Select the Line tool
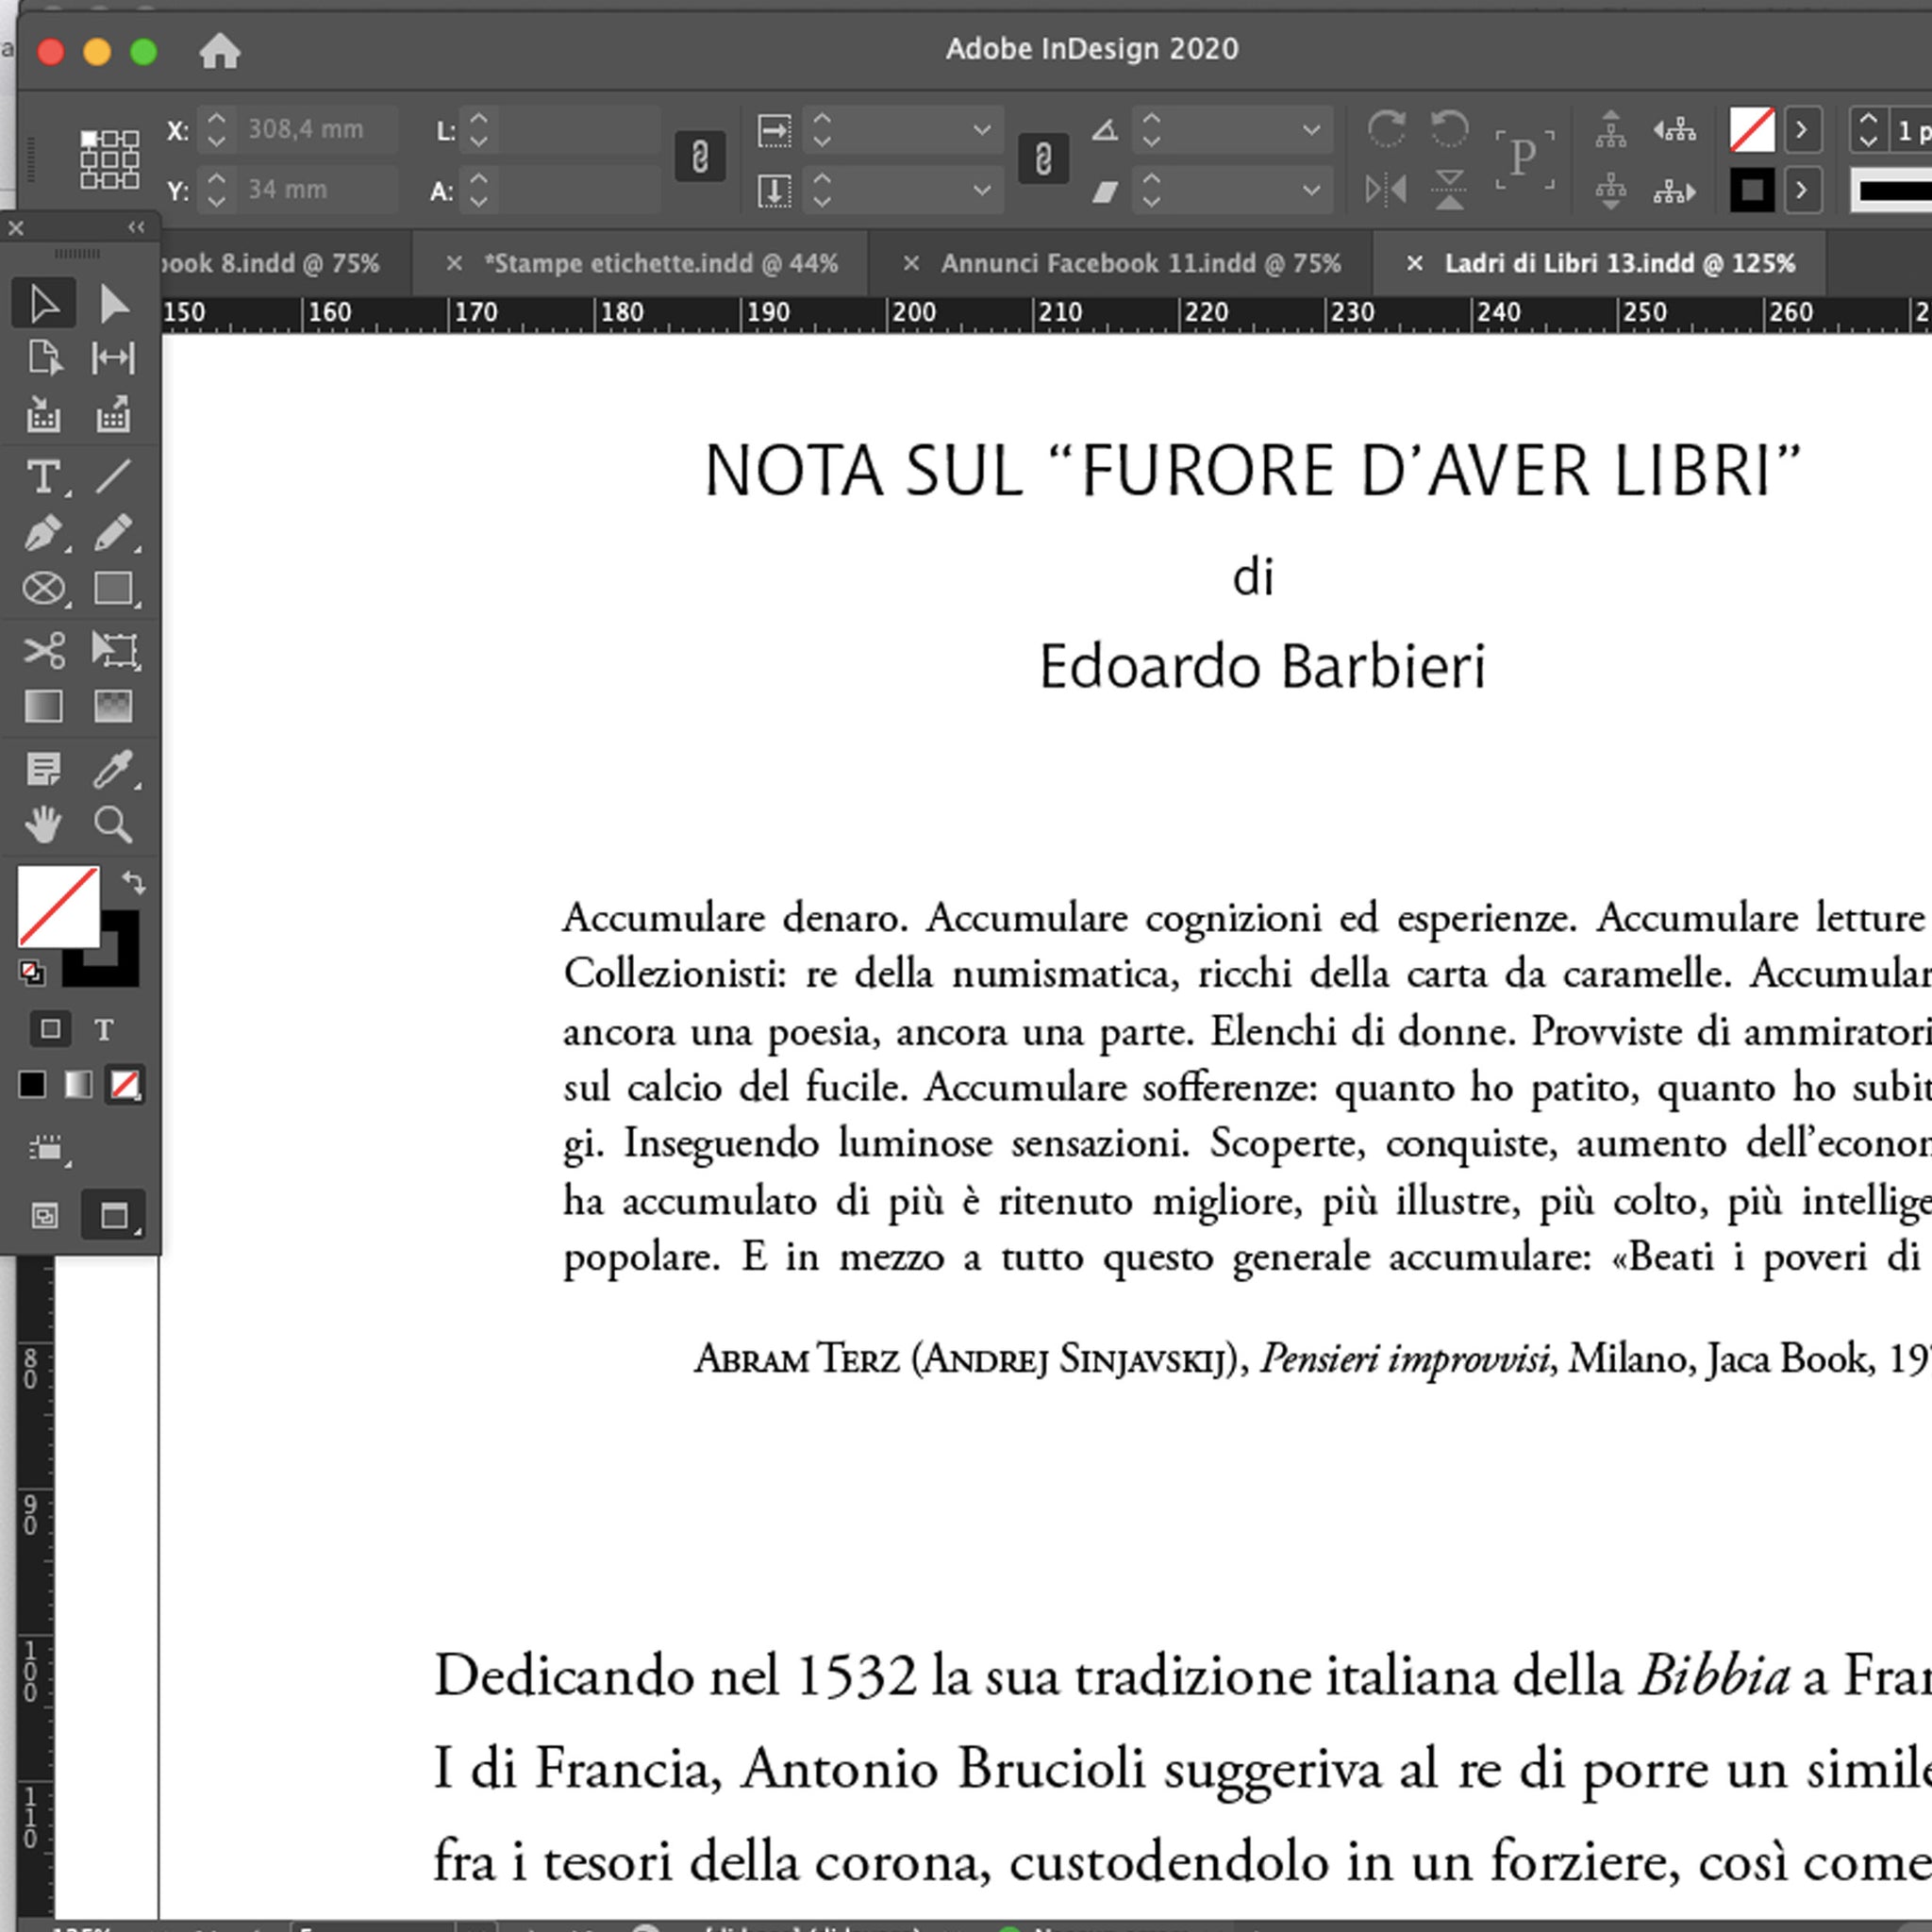 (x=113, y=476)
